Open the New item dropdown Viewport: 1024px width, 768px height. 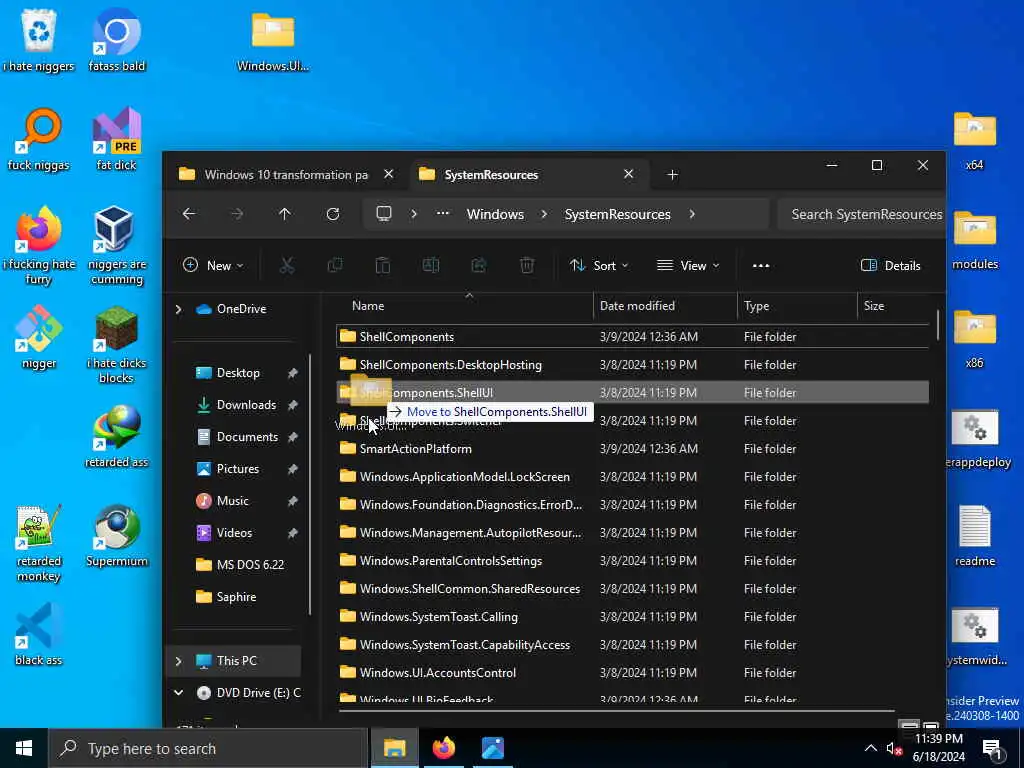coord(213,265)
